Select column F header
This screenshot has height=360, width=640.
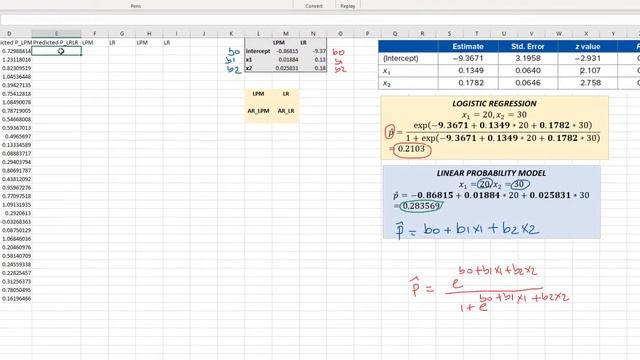(x=95, y=33)
